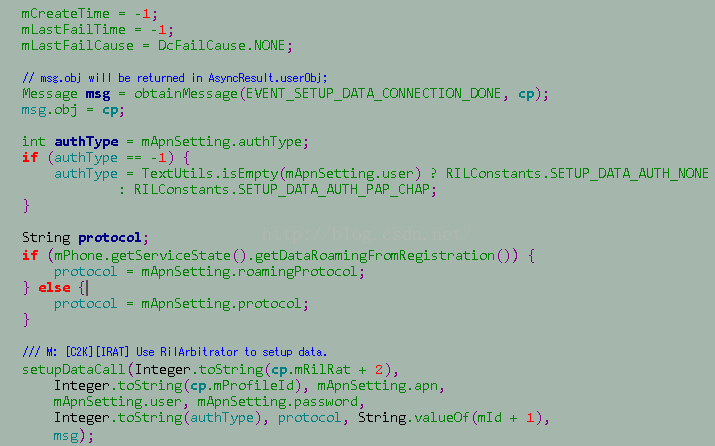Viewport: 715px width, 446px height.
Task: Click the text "mApnSetting.roamingProtocol"
Action: (249, 272)
